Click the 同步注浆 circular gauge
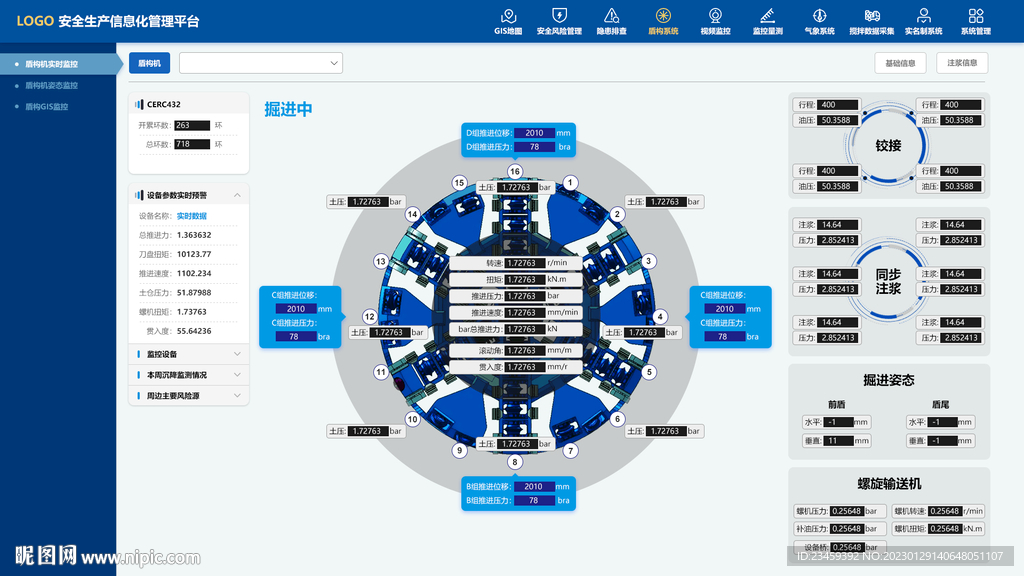This screenshot has height=576, width=1024. (888, 281)
